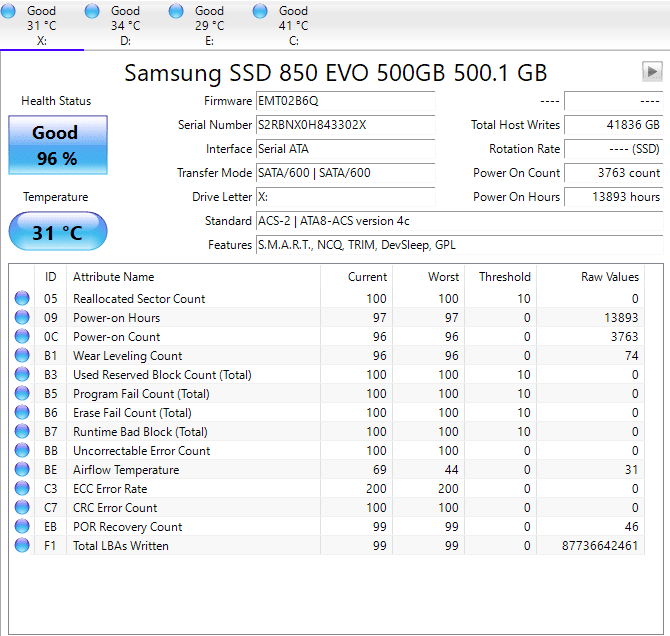This screenshot has width=670, height=636.
Task: Click the Good 96 % health status button
Action: 58,145
